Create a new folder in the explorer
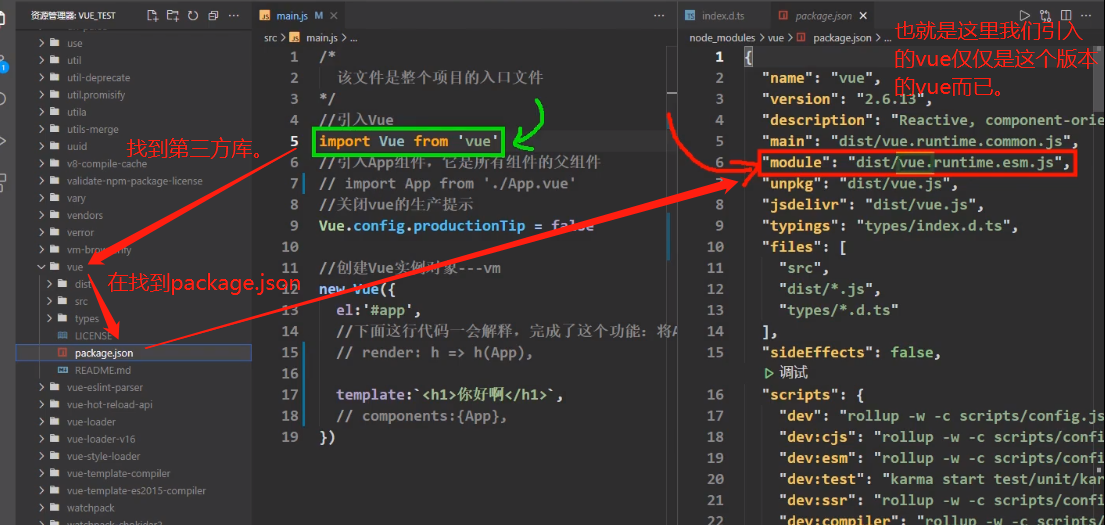Screen dimensions: 1105x525 tap(173, 15)
